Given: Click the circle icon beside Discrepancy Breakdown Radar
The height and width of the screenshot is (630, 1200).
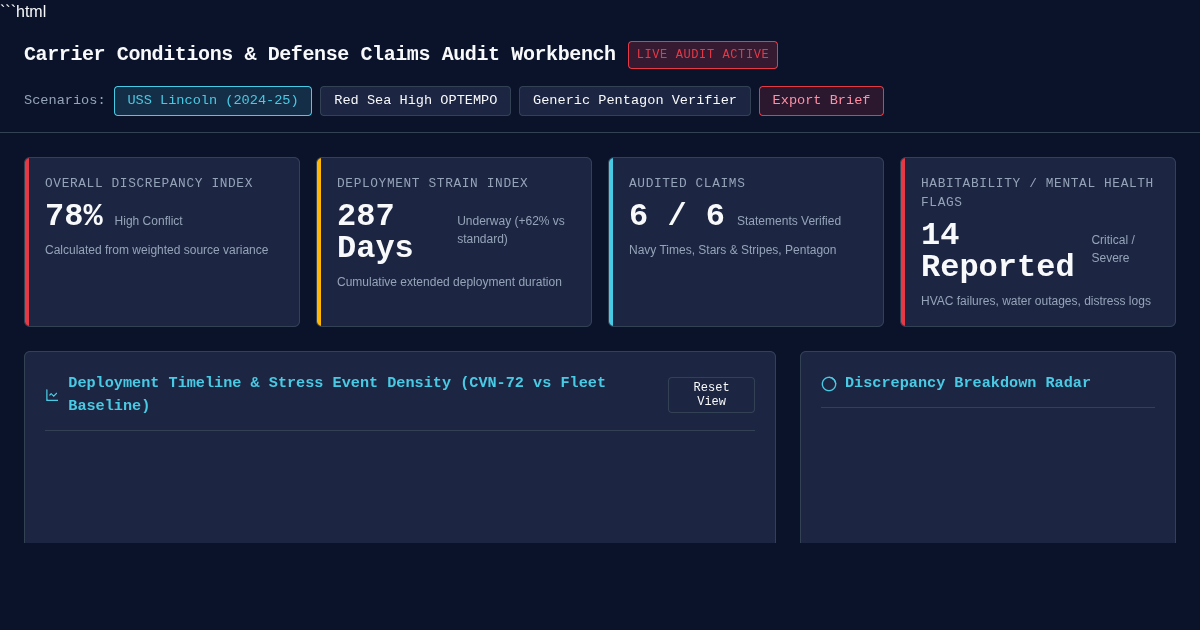Looking at the screenshot, I should (829, 383).
